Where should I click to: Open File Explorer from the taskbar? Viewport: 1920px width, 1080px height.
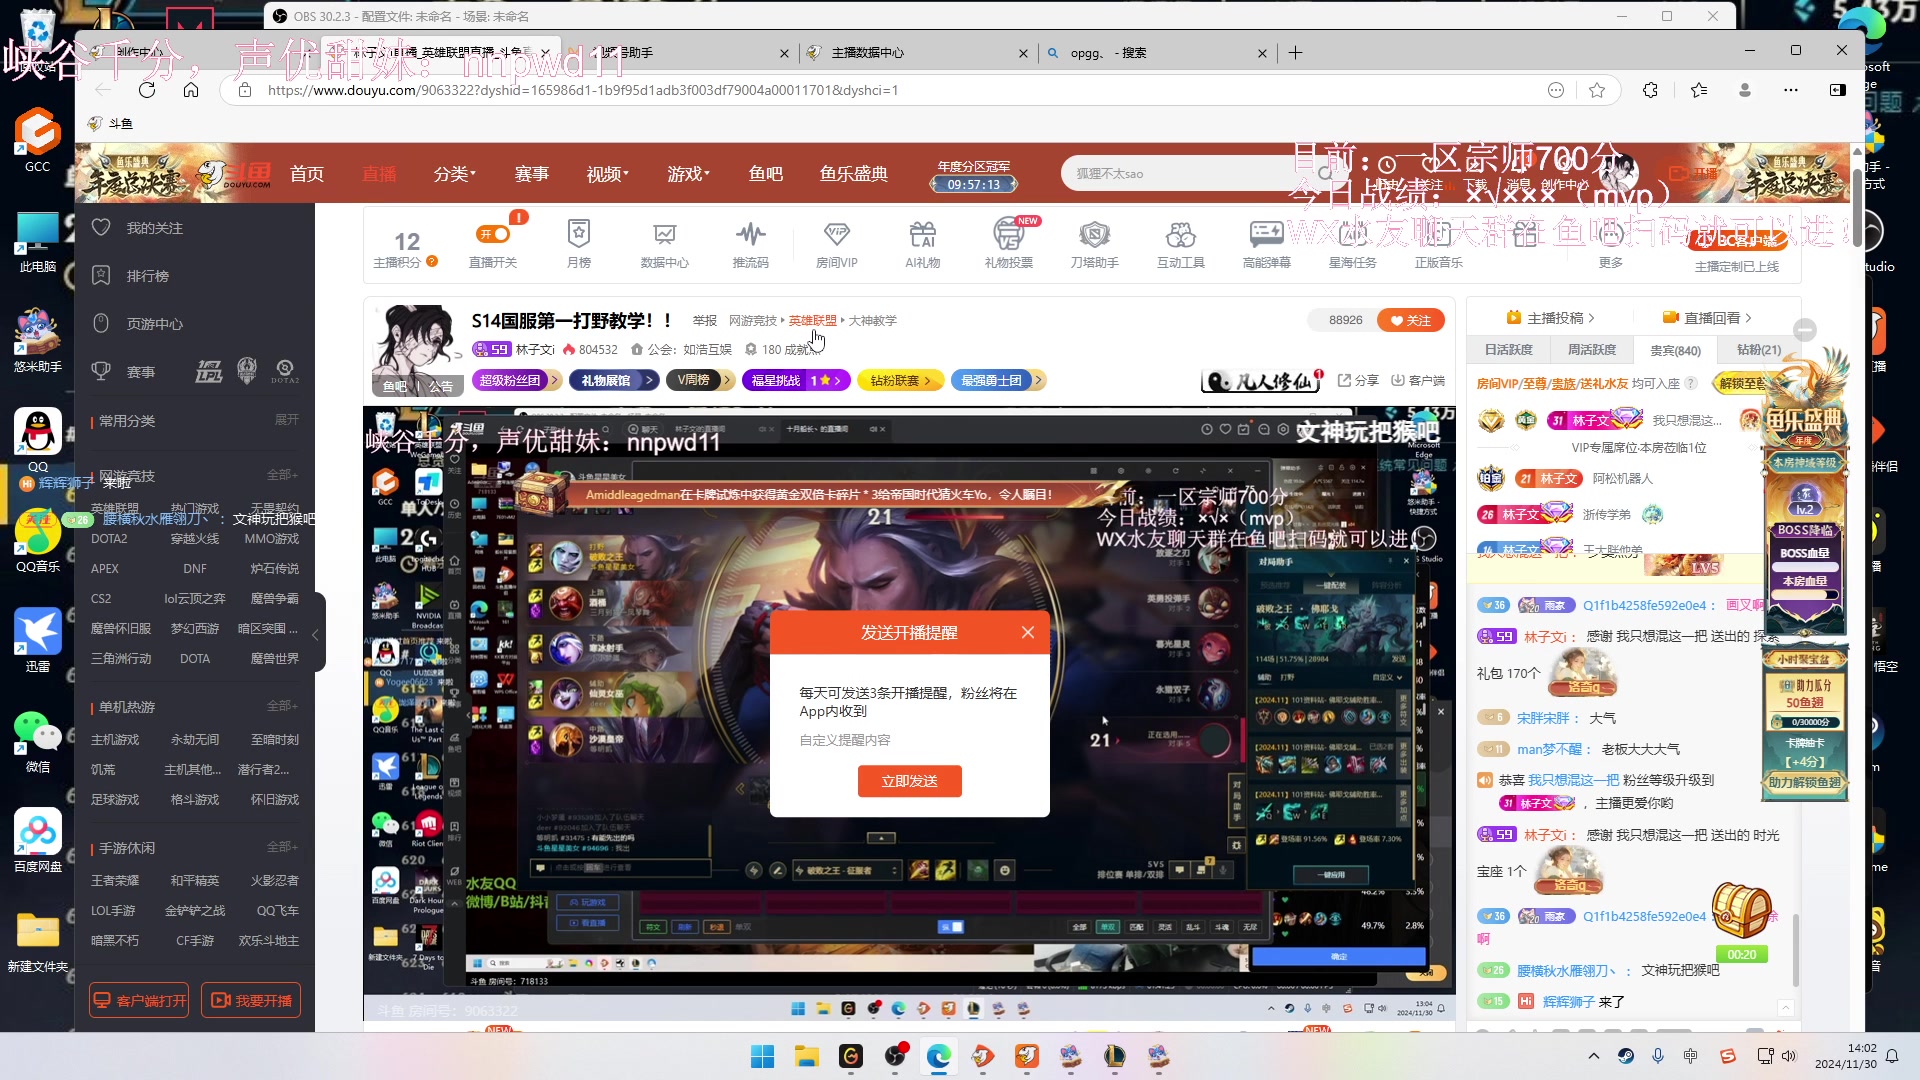tap(806, 1056)
